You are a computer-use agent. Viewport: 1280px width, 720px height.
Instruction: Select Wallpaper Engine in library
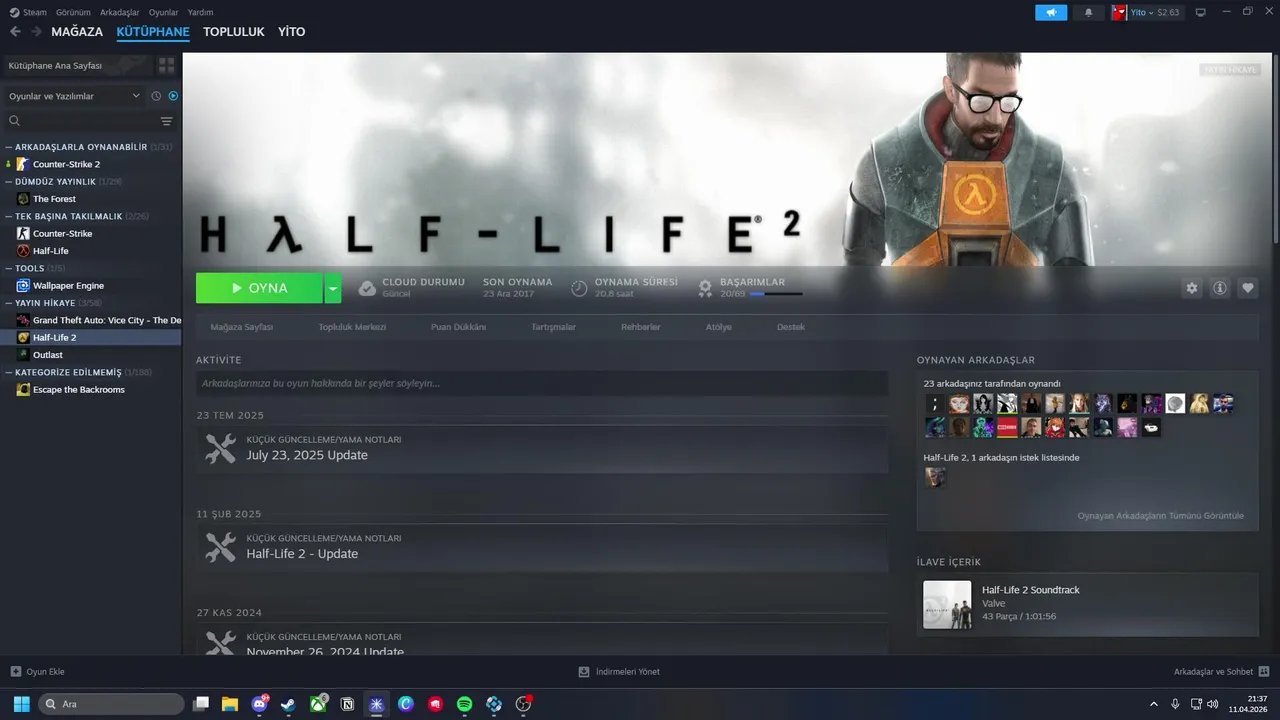click(x=91, y=286)
